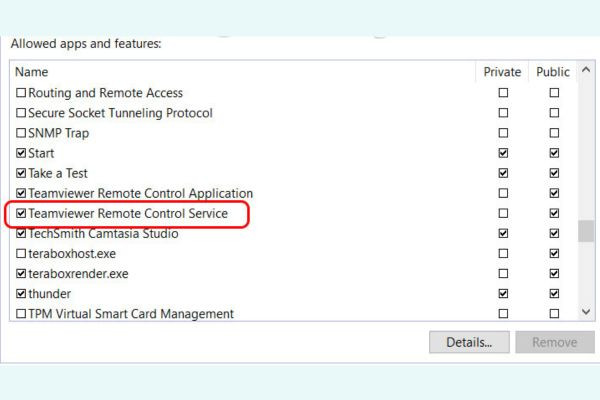600x400 pixels.
Task: Uncheck the teraboxrender.exe name checkbox
Action: pyautogui.click(x=21, y=274)
